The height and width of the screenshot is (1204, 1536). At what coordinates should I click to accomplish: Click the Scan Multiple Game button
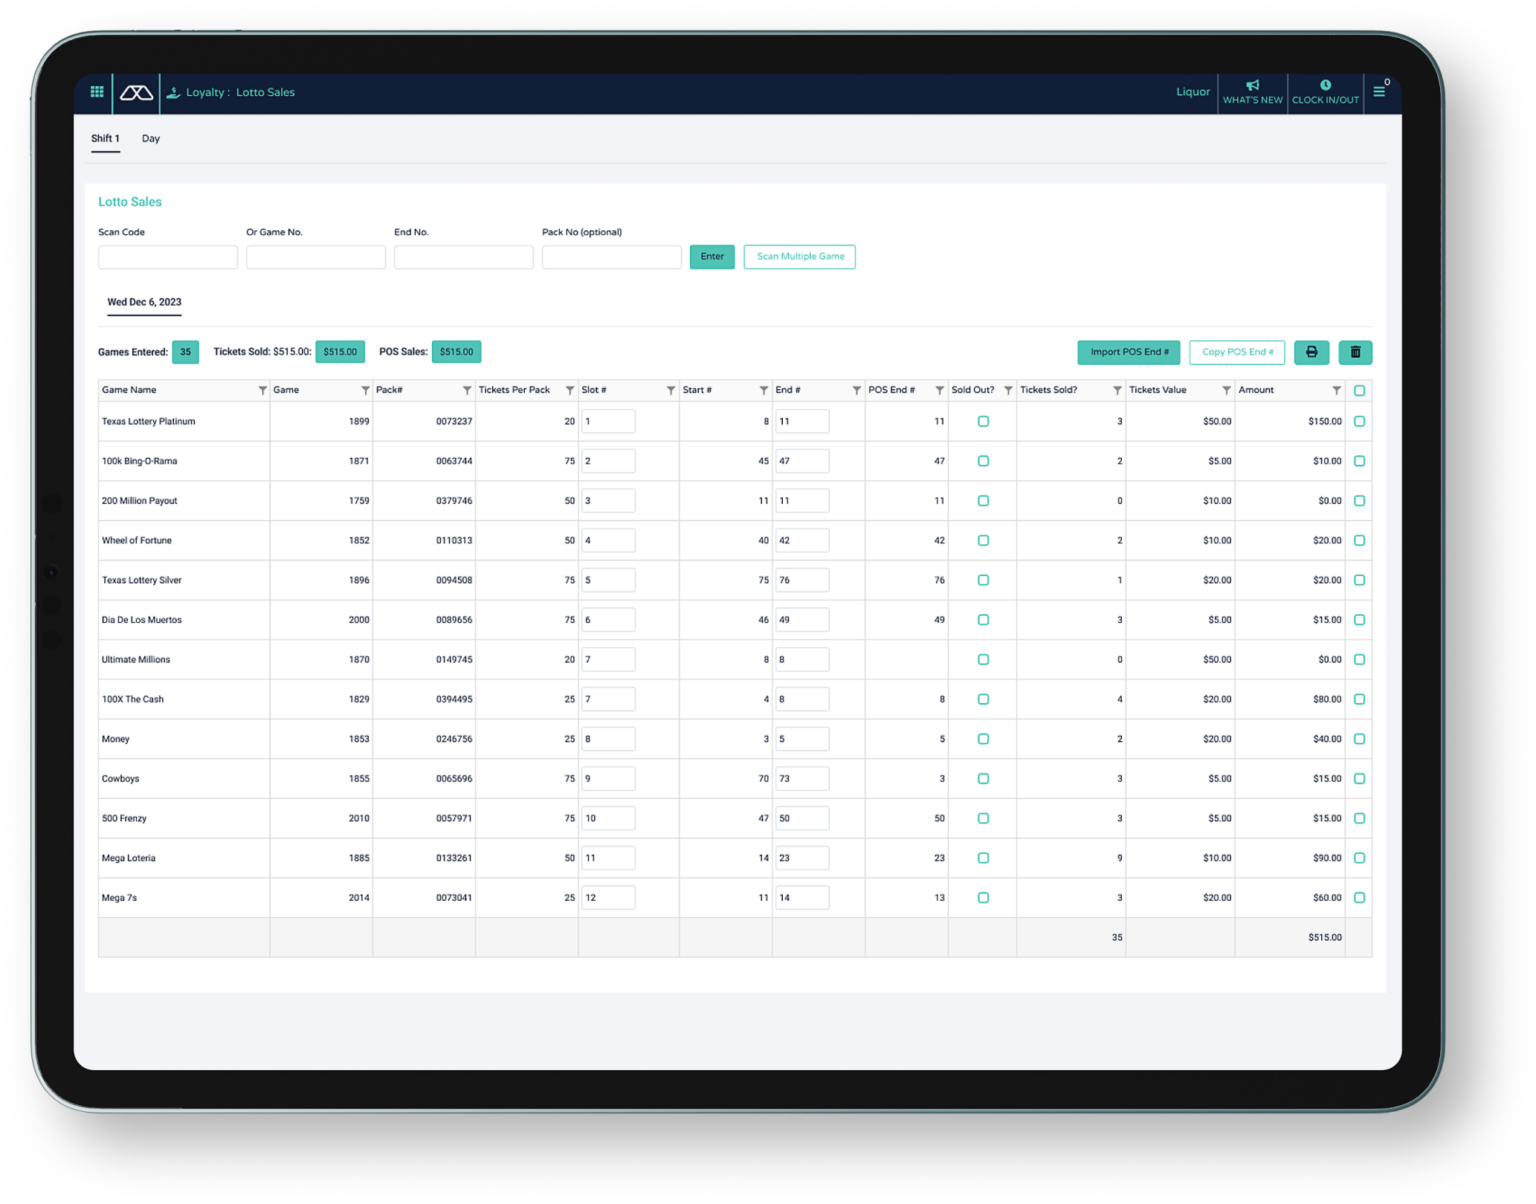coord(799,257)
